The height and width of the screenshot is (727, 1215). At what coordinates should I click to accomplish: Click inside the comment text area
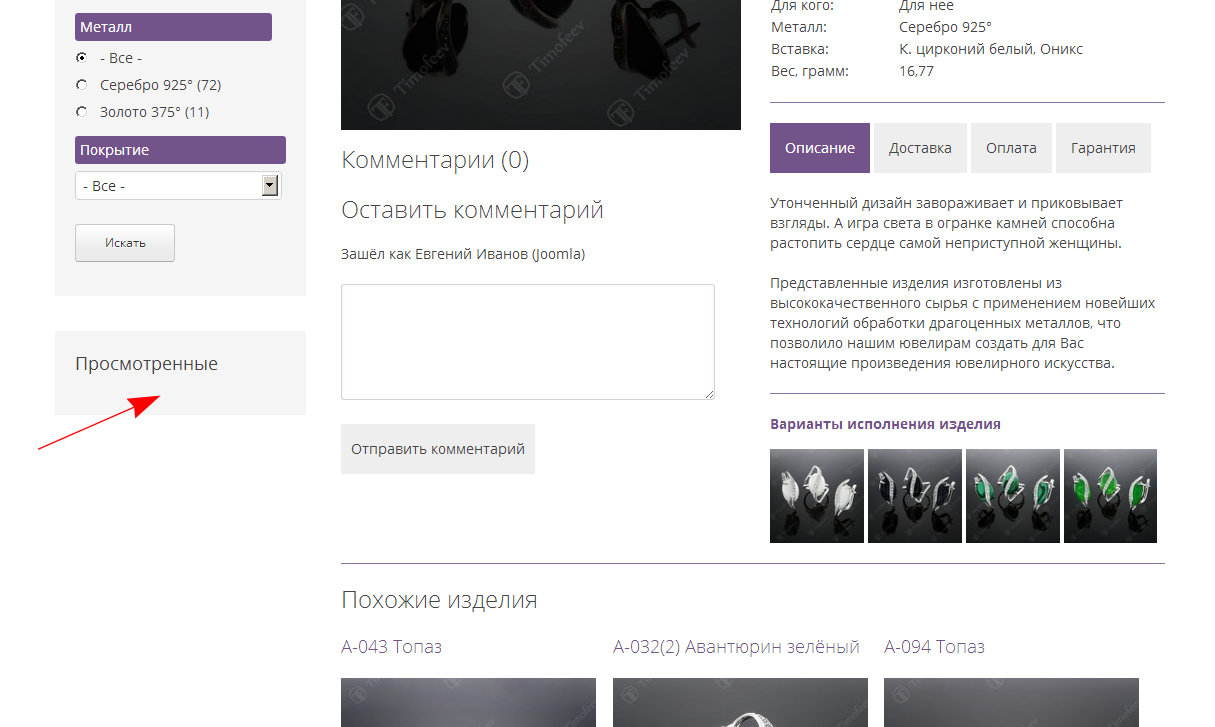pos(527,342)
